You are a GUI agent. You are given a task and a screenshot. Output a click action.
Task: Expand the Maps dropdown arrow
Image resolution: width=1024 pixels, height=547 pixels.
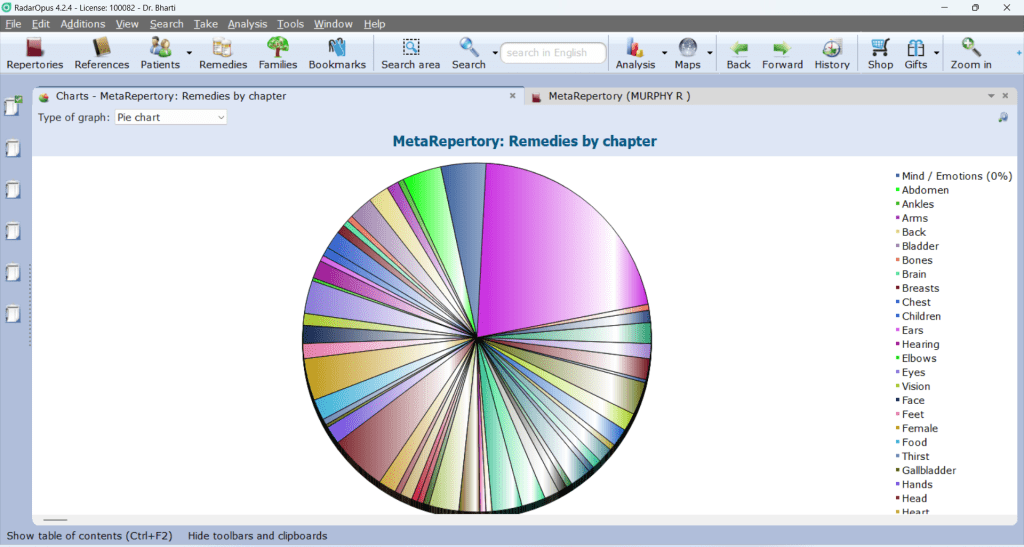click(x=709, y=53)
